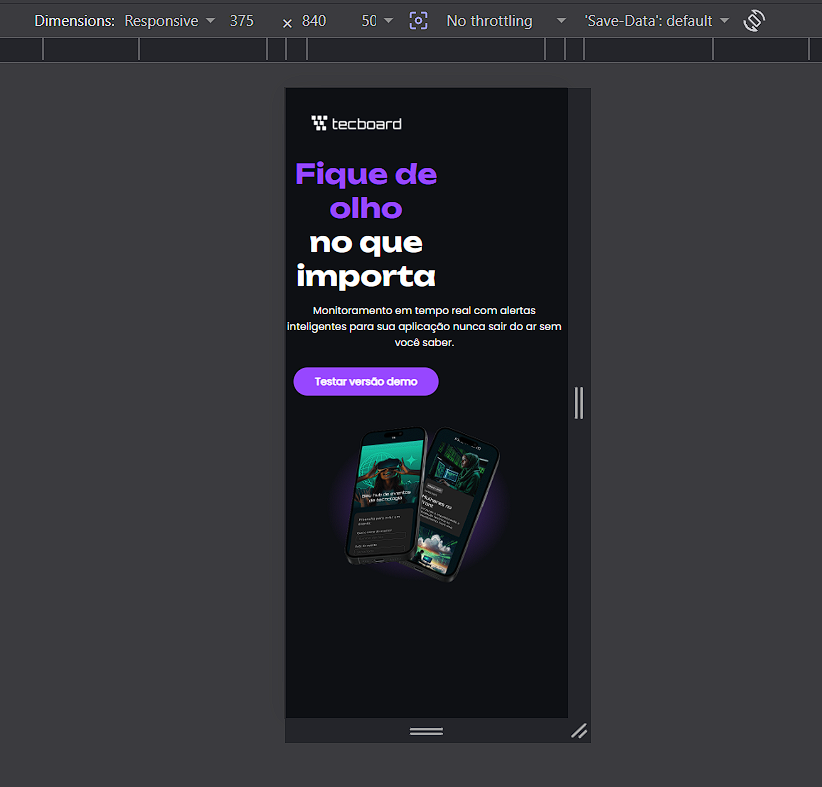Click the corner diagonal viewport resize handle
The image size is (822, 787).
(579, 730)
